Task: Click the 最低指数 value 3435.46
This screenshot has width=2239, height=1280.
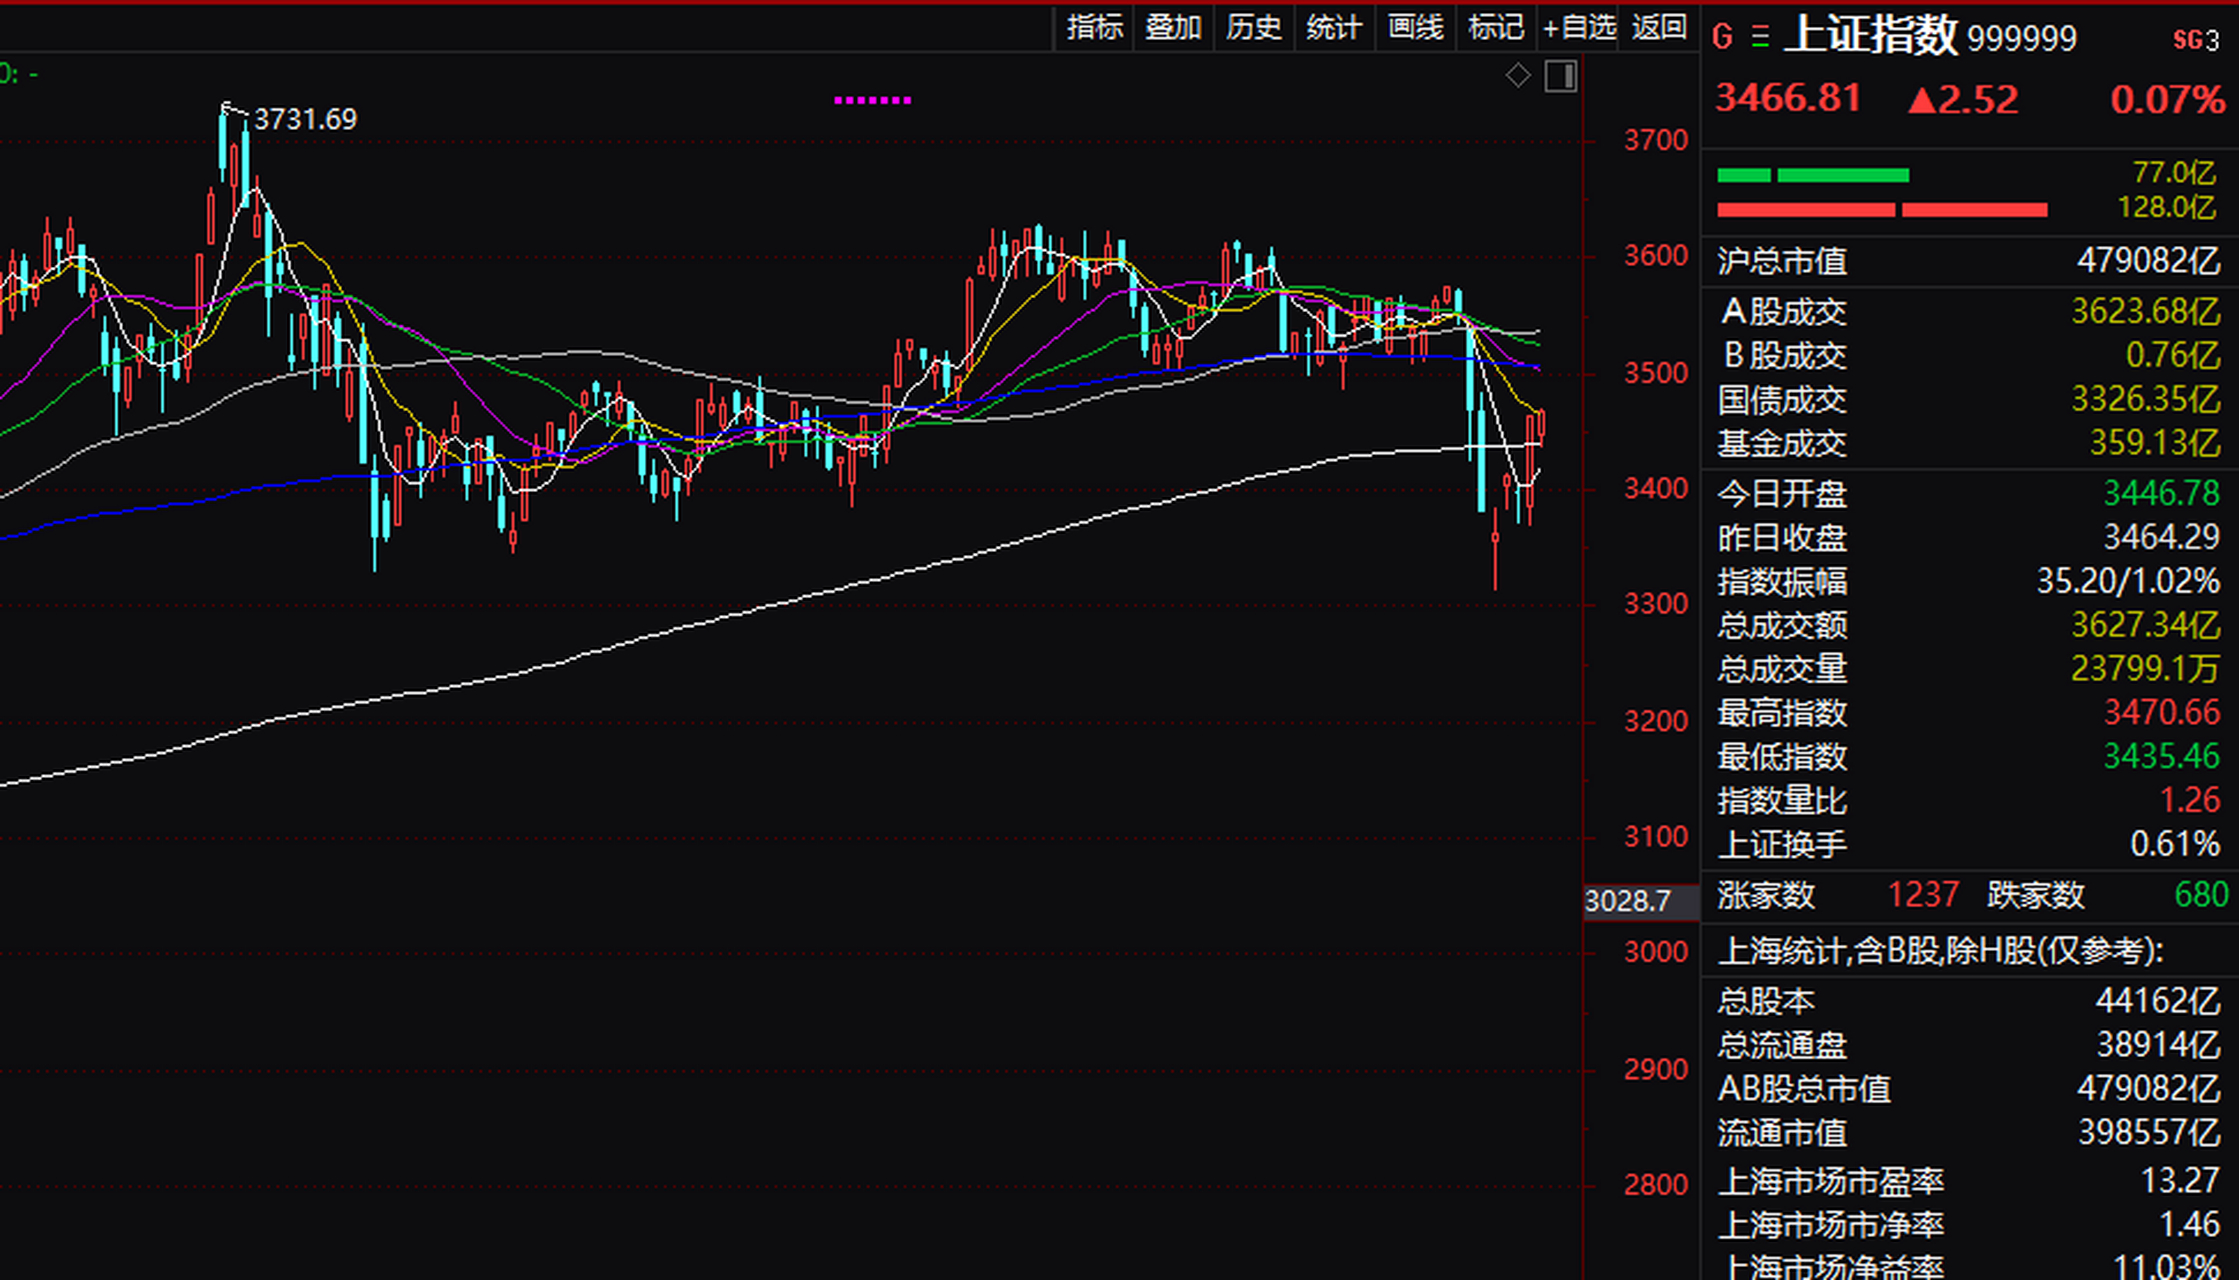Action: point(2162,756)
